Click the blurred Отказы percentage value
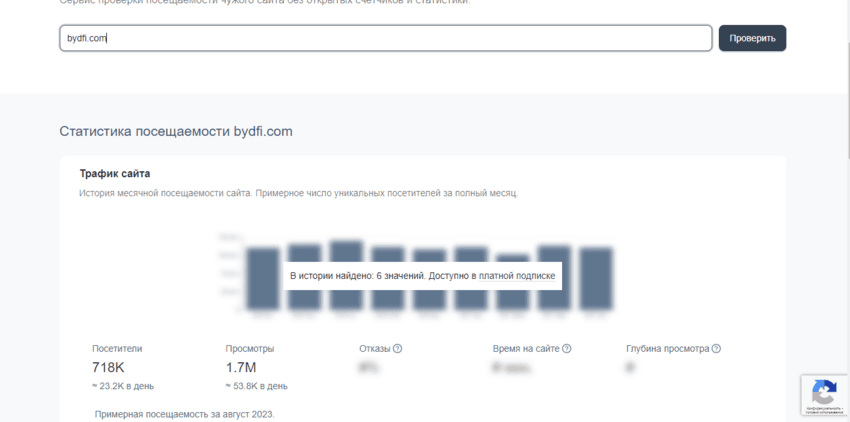Viewport: 850px width, 422px height. tap(368, 368)
